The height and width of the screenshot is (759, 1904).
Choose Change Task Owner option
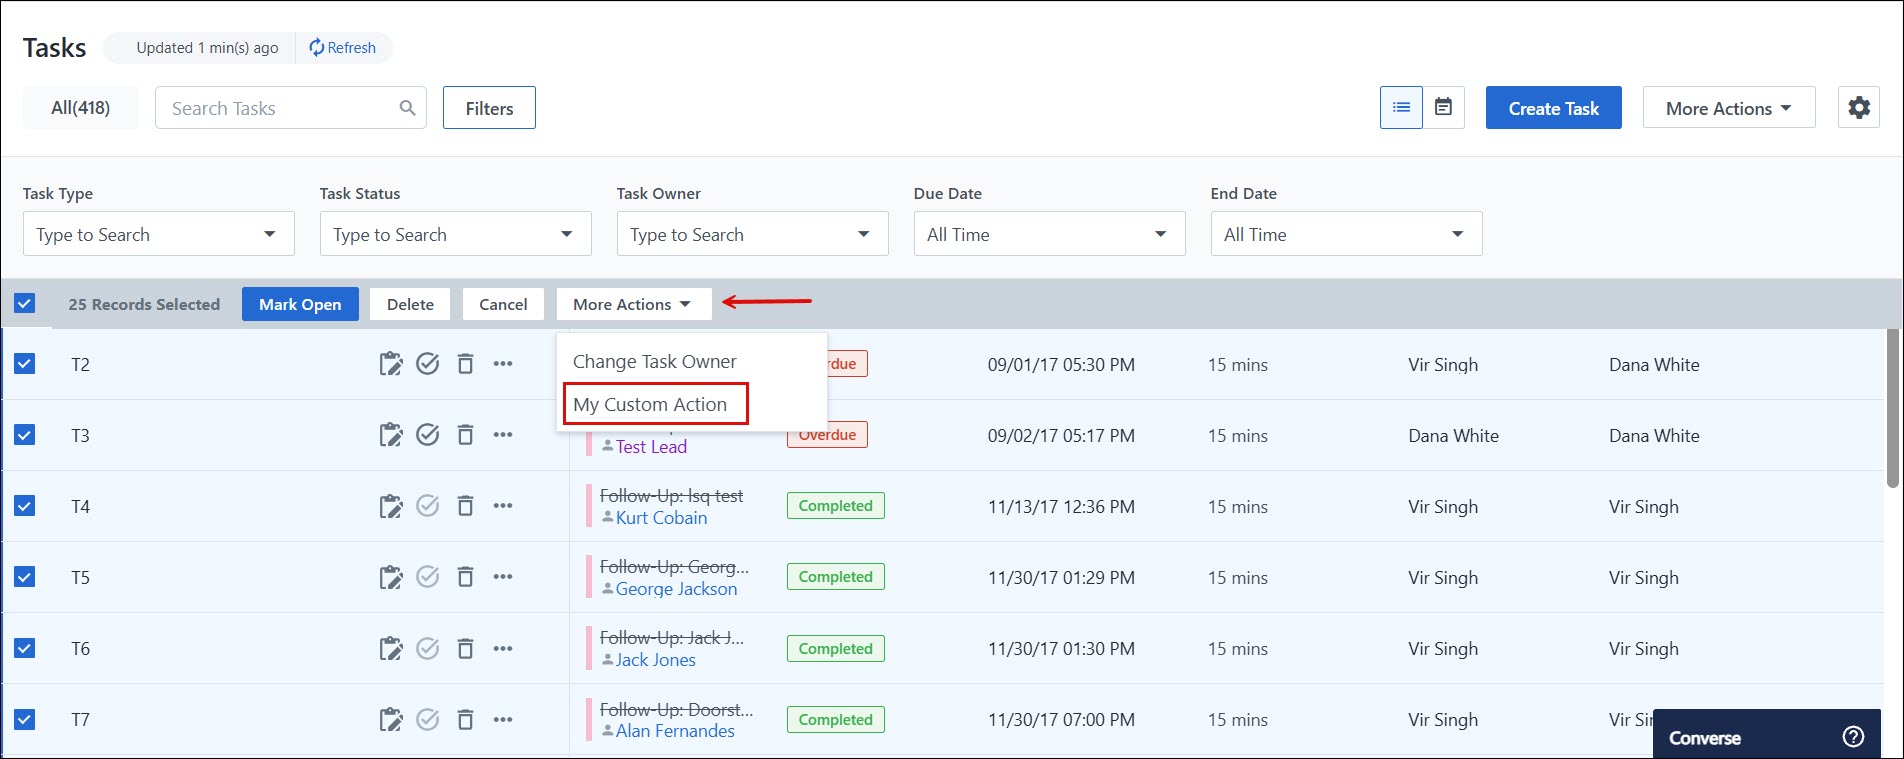click(x=655, y=361)
